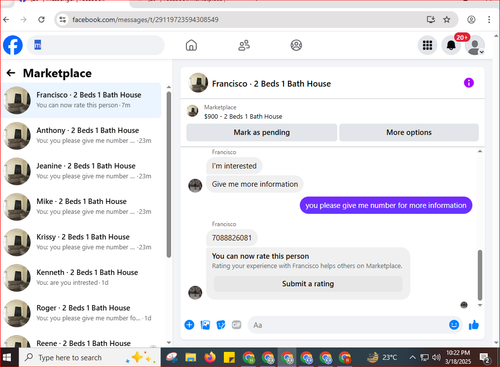500x367 pixels.
Task: Open Sticky Notes from taskbar
Action: point(229,358)
